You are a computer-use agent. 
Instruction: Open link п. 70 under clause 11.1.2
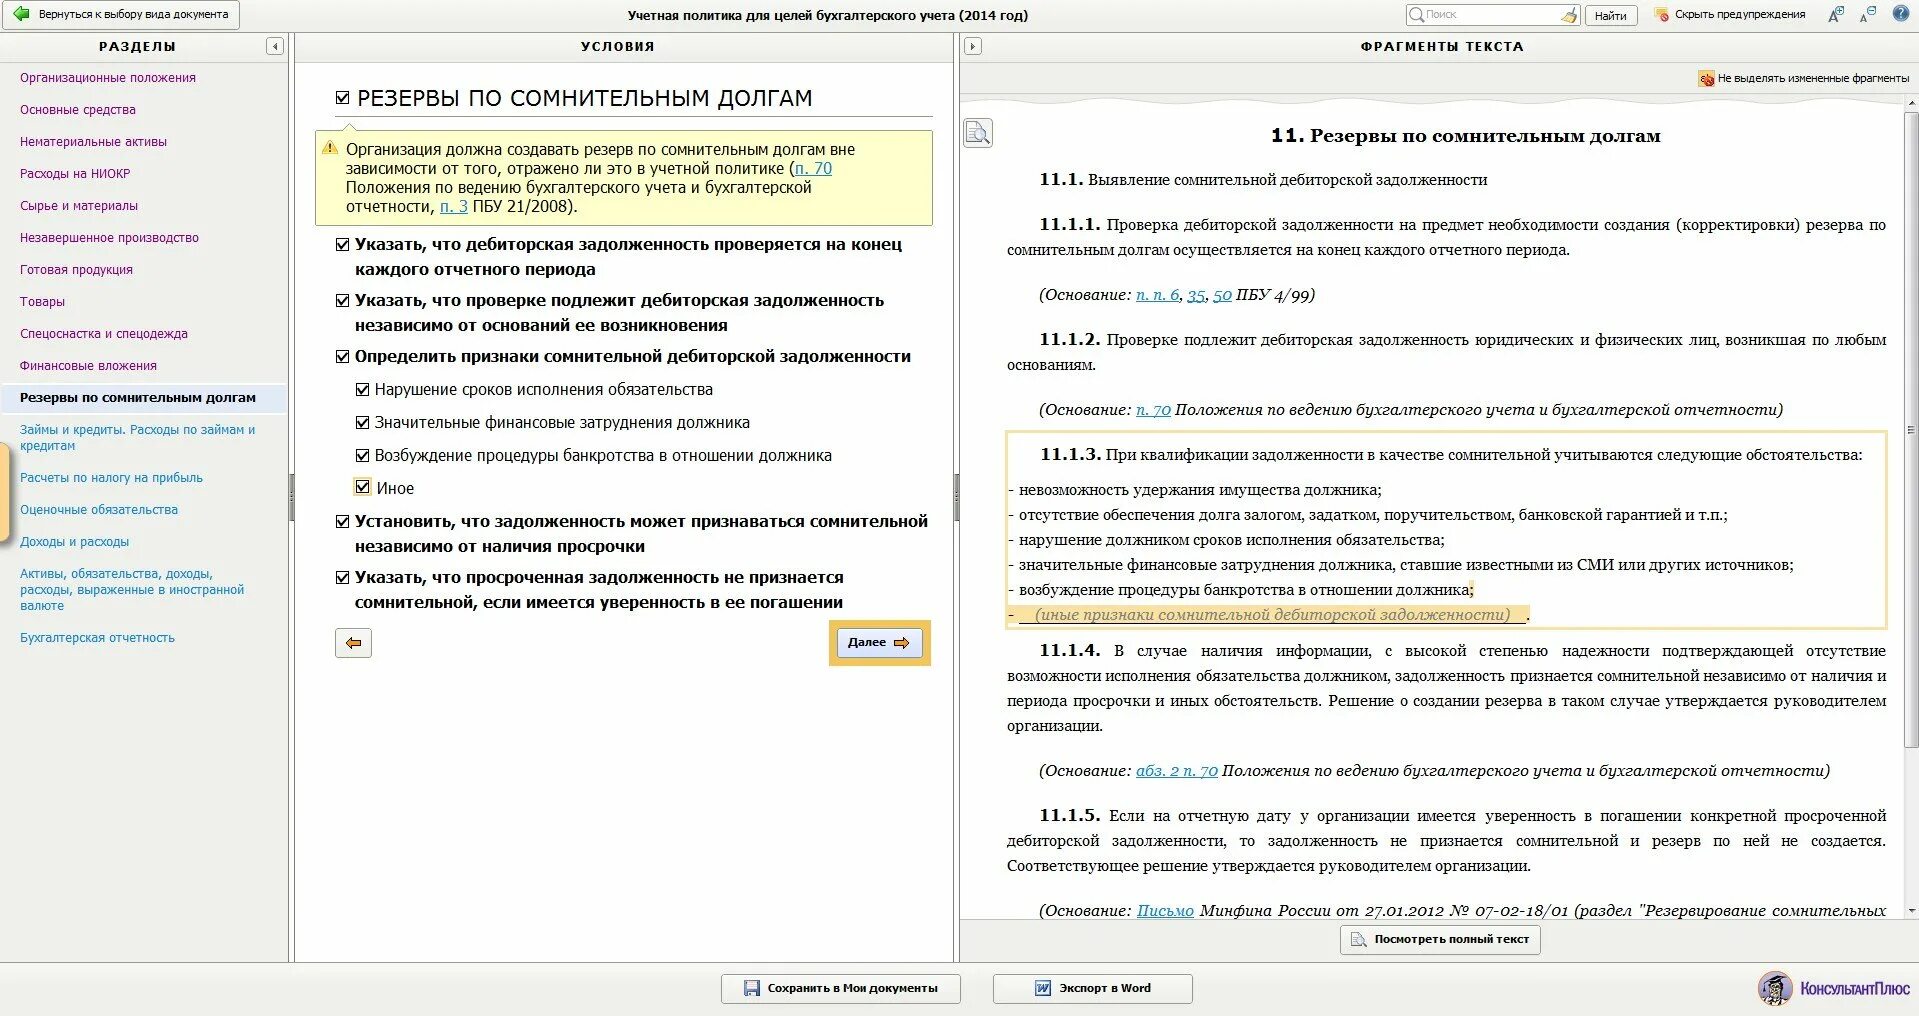click(1153, 410)
